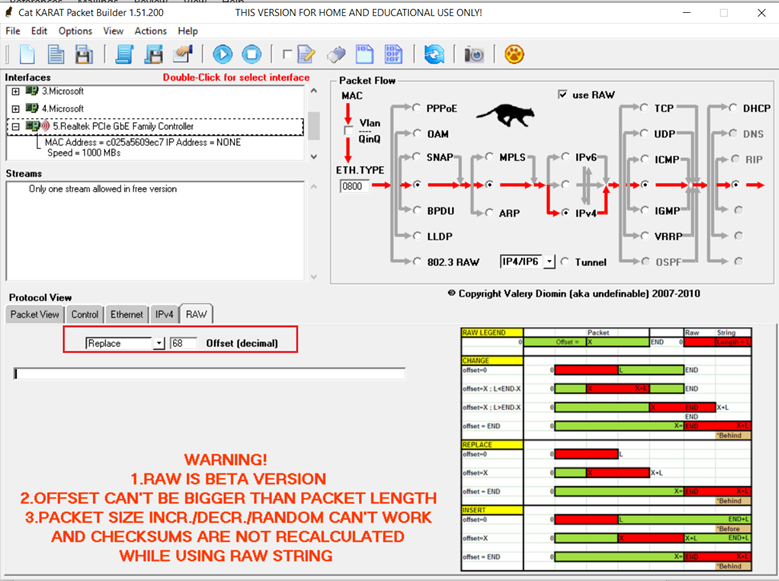Click the eraser icon in toolbar
779x581 pixels.
tap(337, 54)
